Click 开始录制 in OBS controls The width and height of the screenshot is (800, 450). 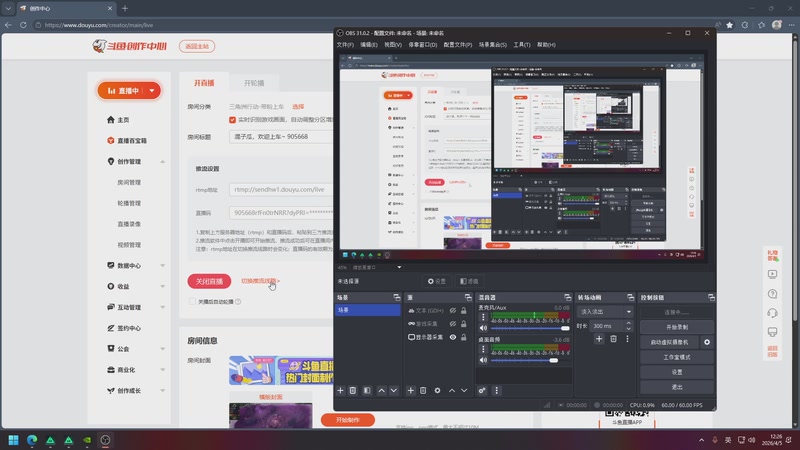click(677, 327)
